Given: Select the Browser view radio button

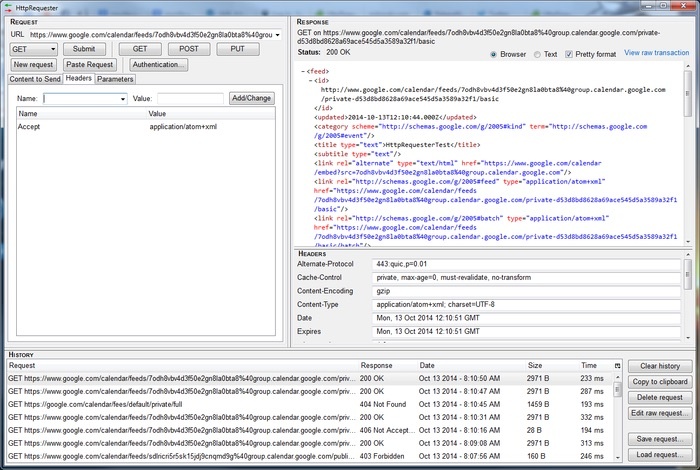Looking at the screenshot, I should (x=493, y=54).
